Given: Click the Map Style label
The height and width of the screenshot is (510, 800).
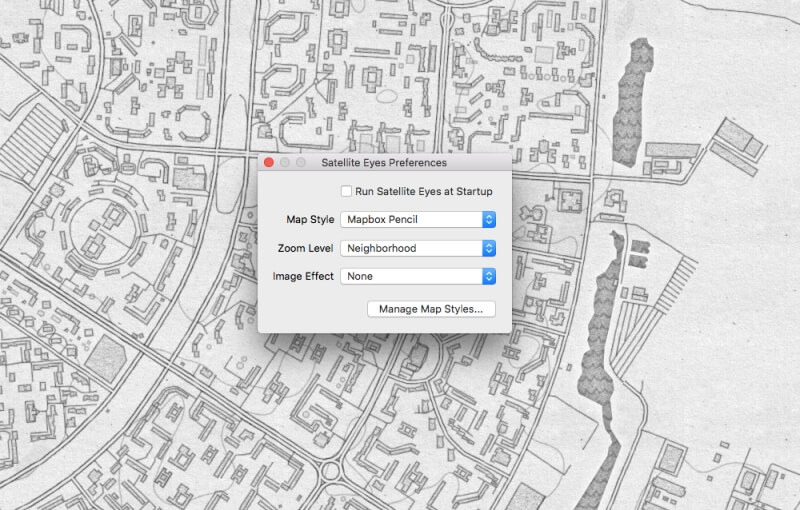Looking at the screenshot, I should [310, 220].
